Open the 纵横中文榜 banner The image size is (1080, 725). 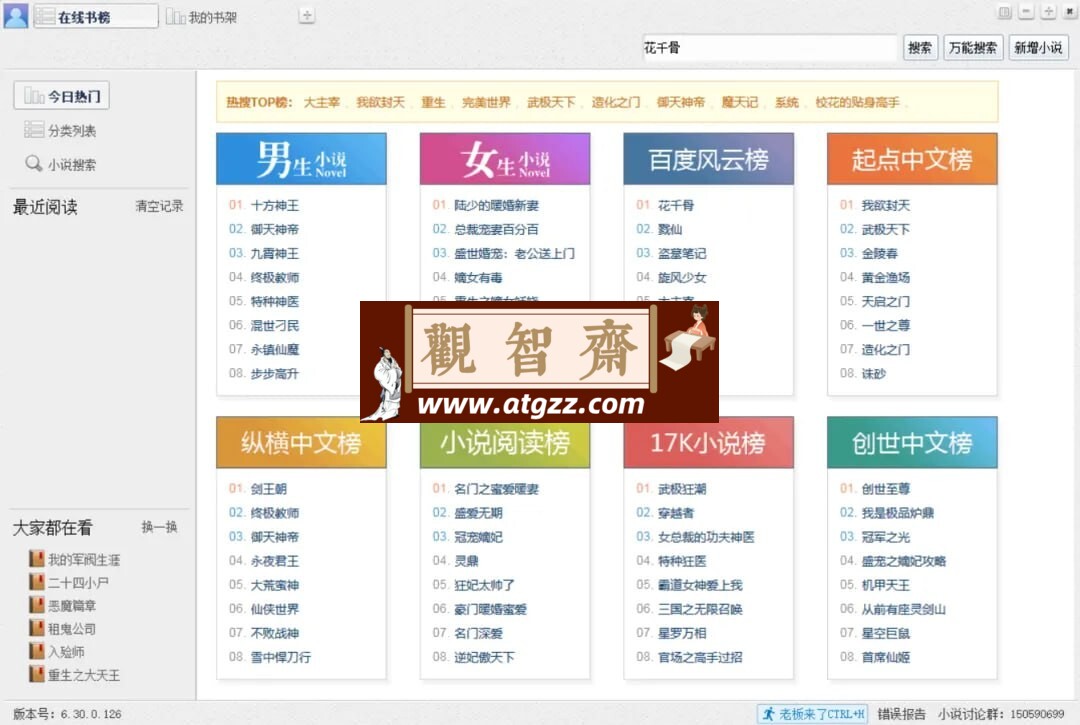point(301,442)
